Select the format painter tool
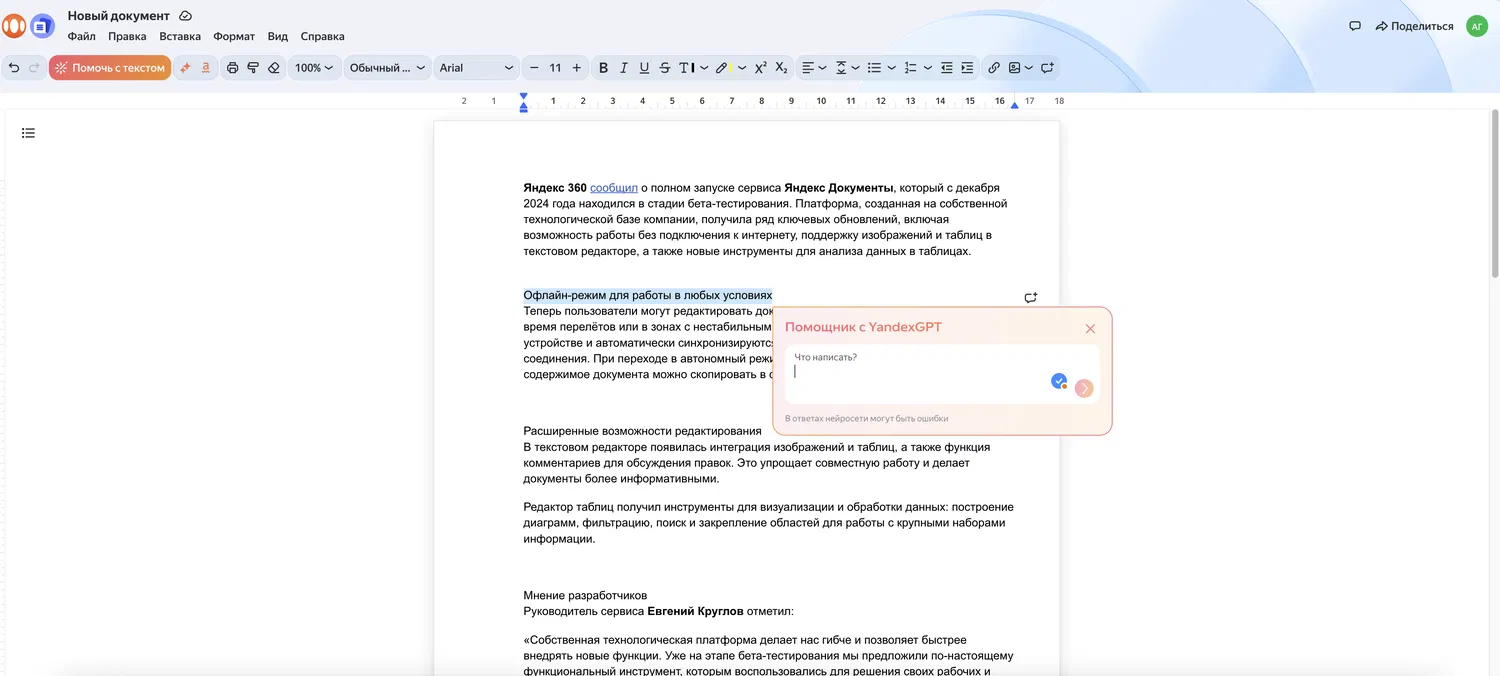Screen dimensions: 1500x676 pos(253,68)
